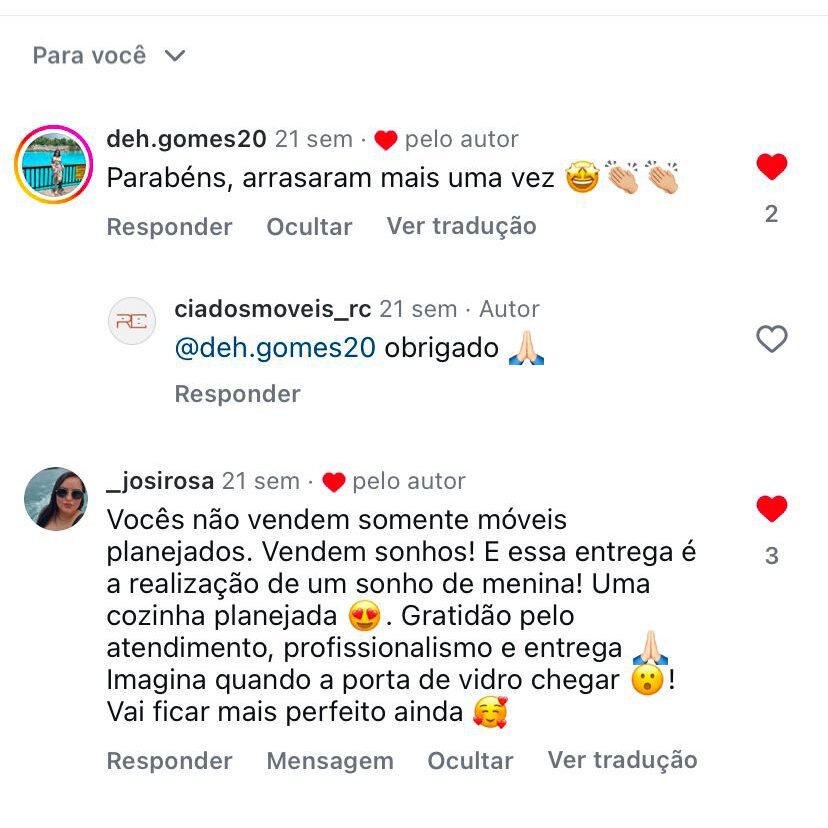The image size is (828, 828).
Task: Reply to ciadosmoveis_rc's comment
Action: click(x=238, y=394)
